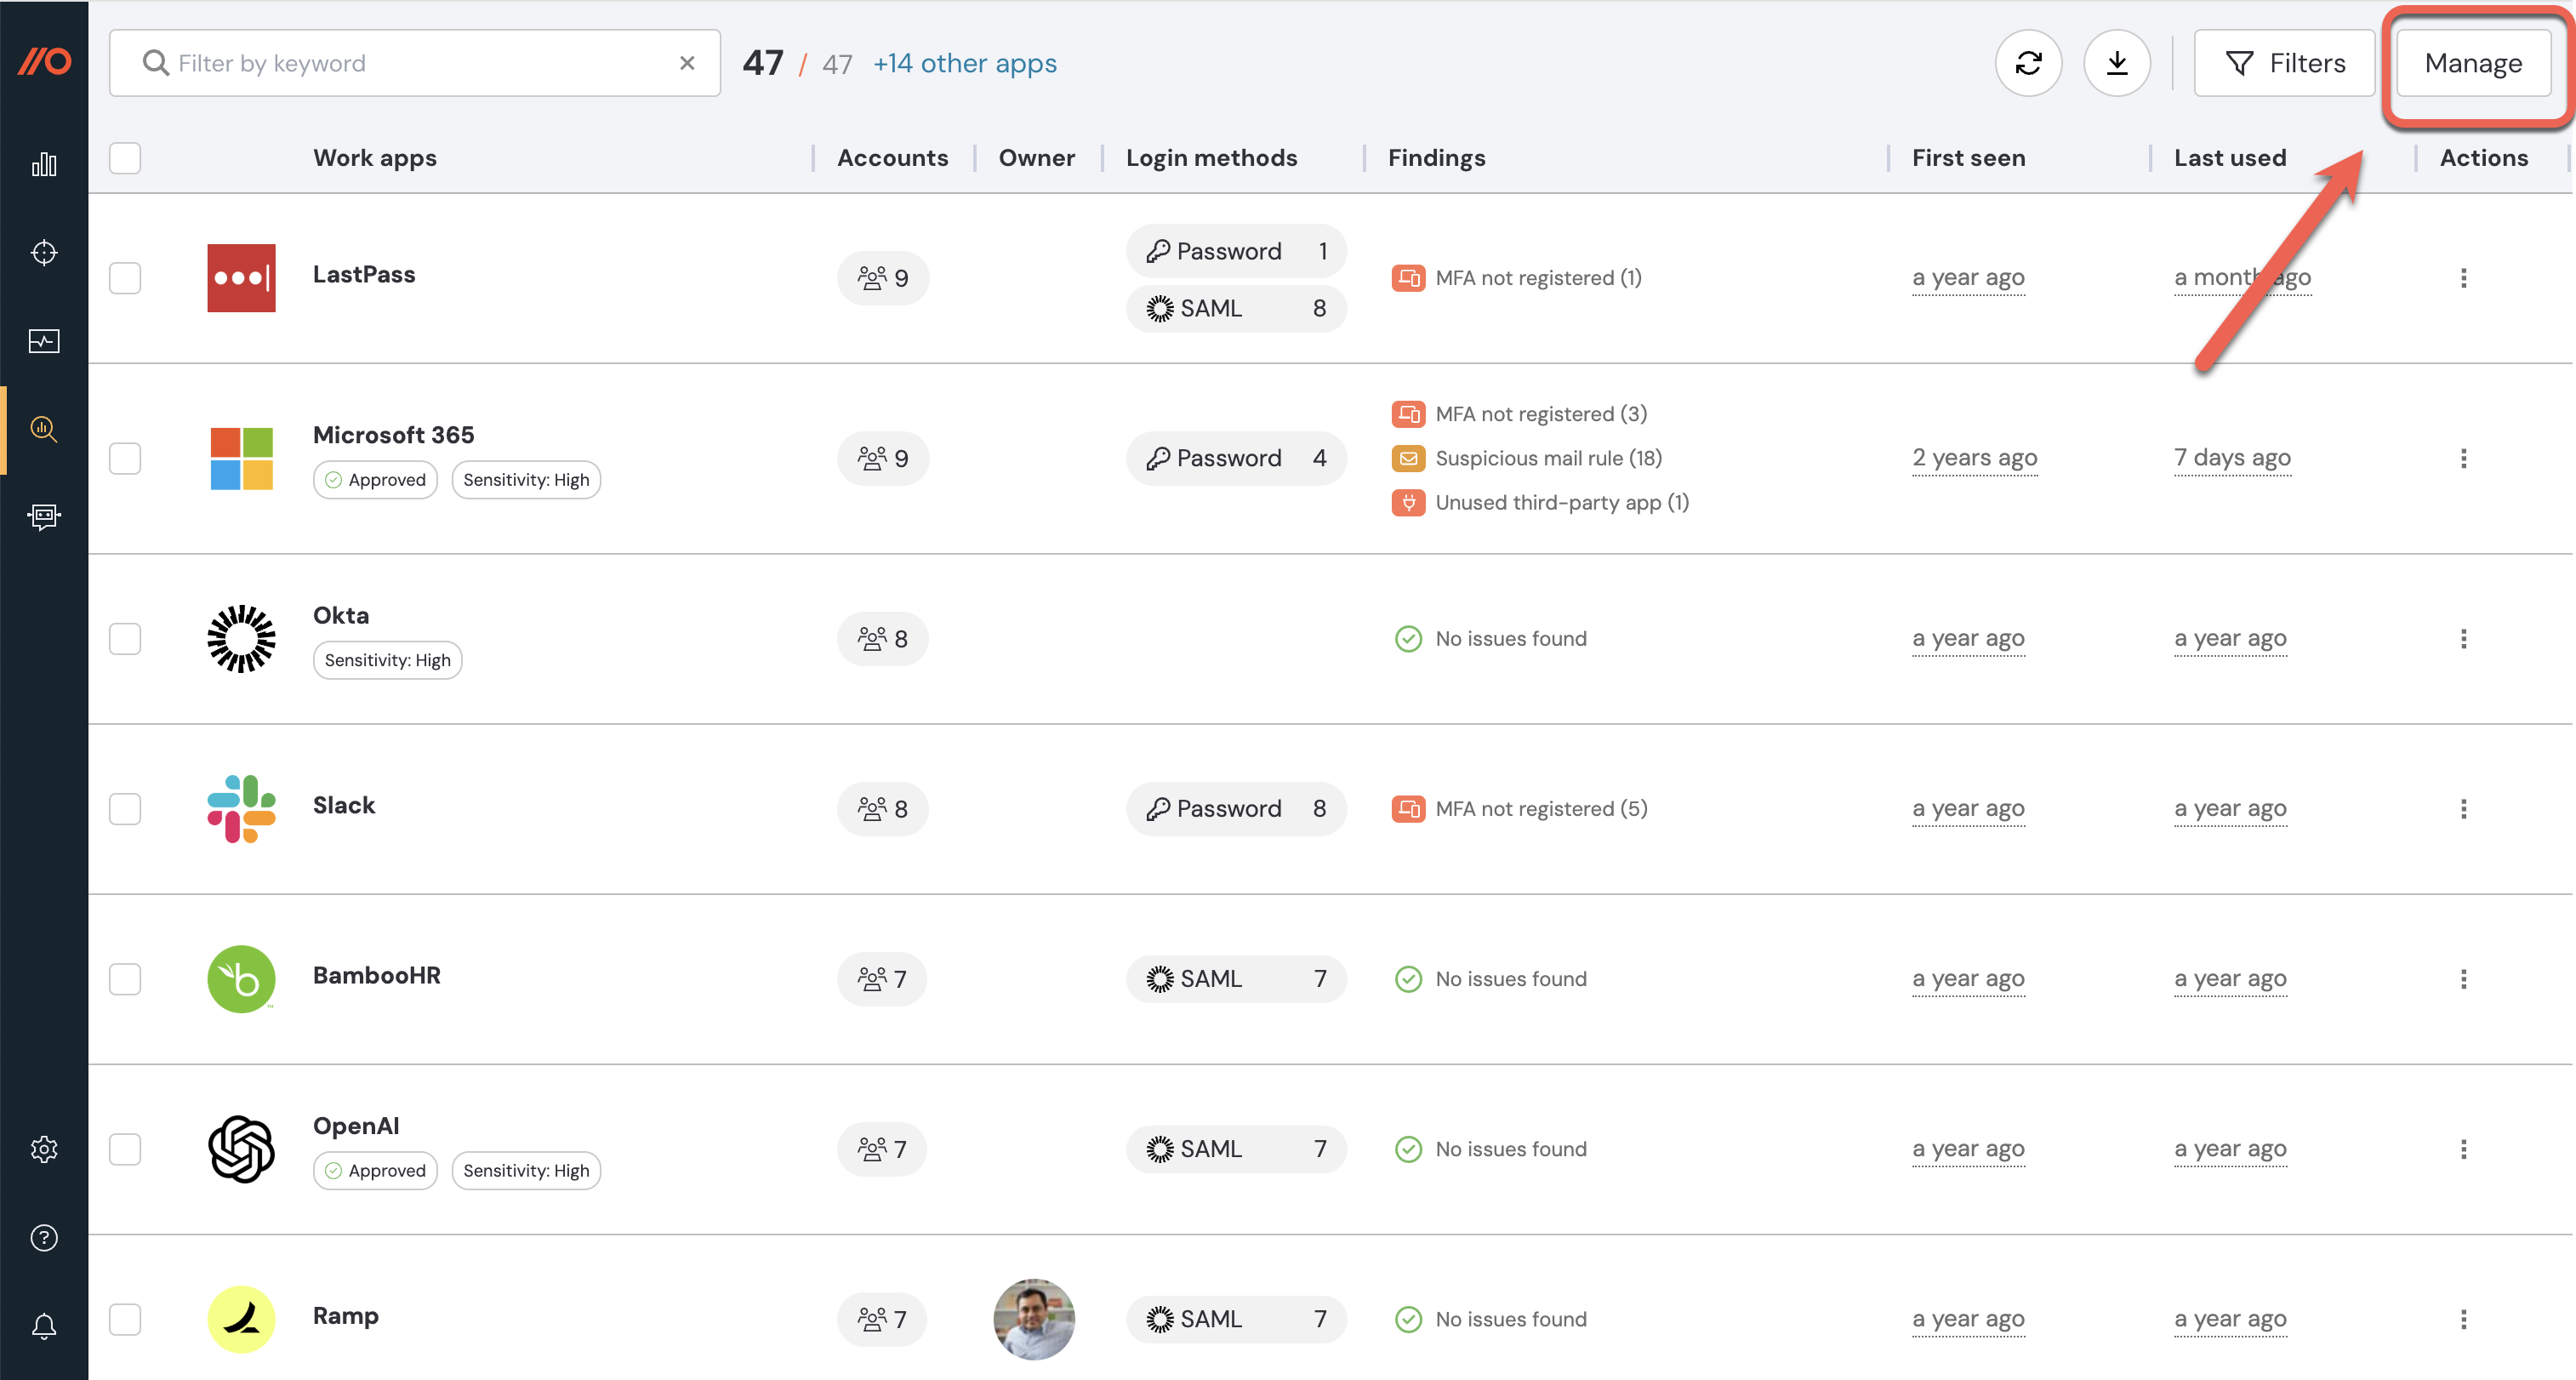Viewport: 2576px width, 1380px height.
Task: Sort by Accounts column header
Action: point(892,157)
